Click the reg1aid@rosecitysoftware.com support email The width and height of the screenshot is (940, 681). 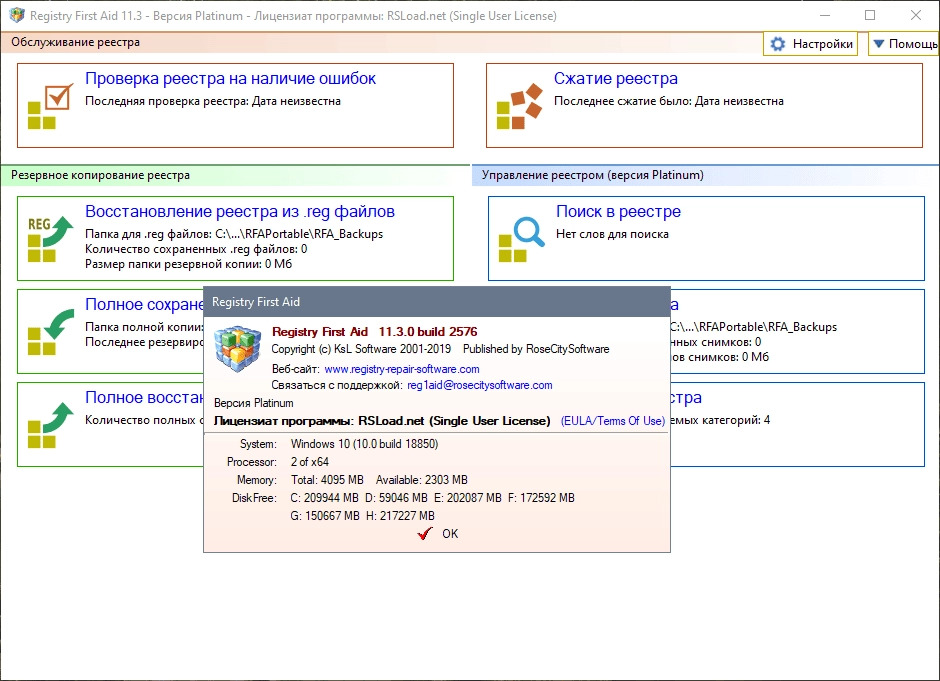[480, 385]
